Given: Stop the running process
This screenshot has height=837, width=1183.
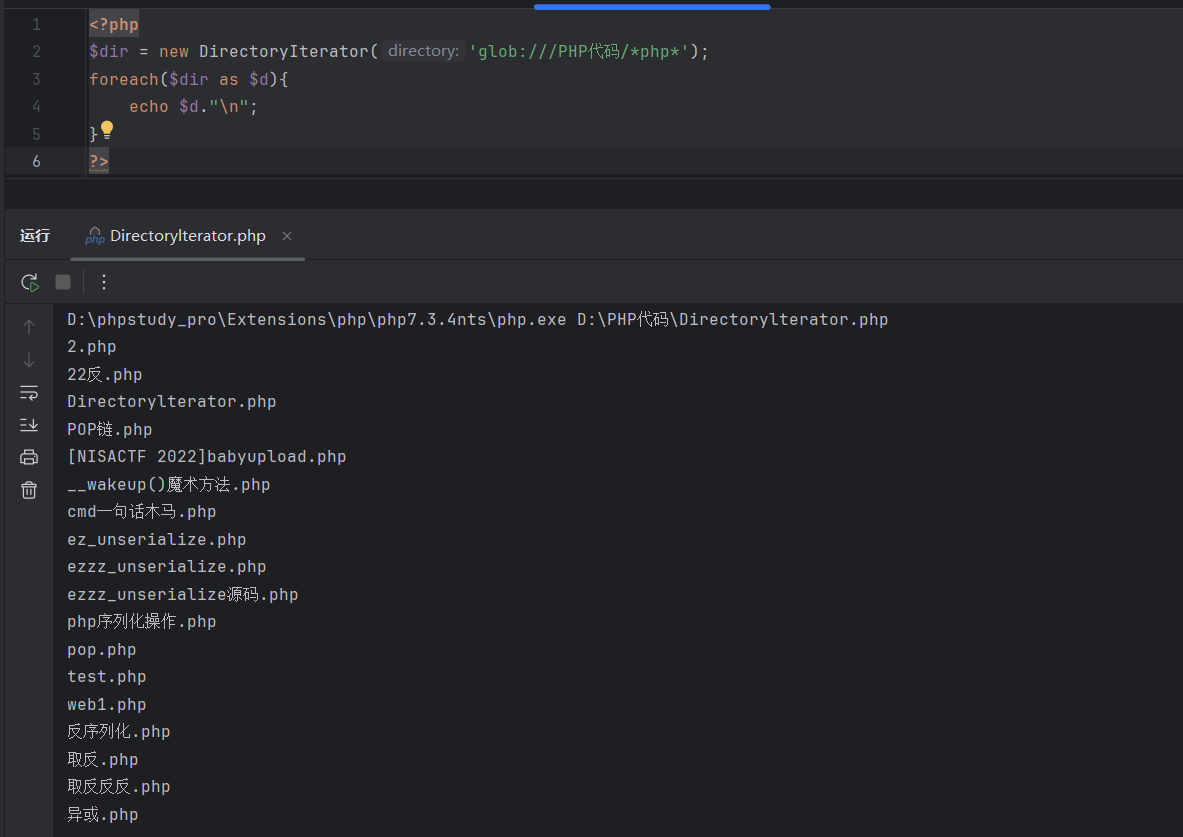Looking at the screenshot, I should (x=63, y=283).
